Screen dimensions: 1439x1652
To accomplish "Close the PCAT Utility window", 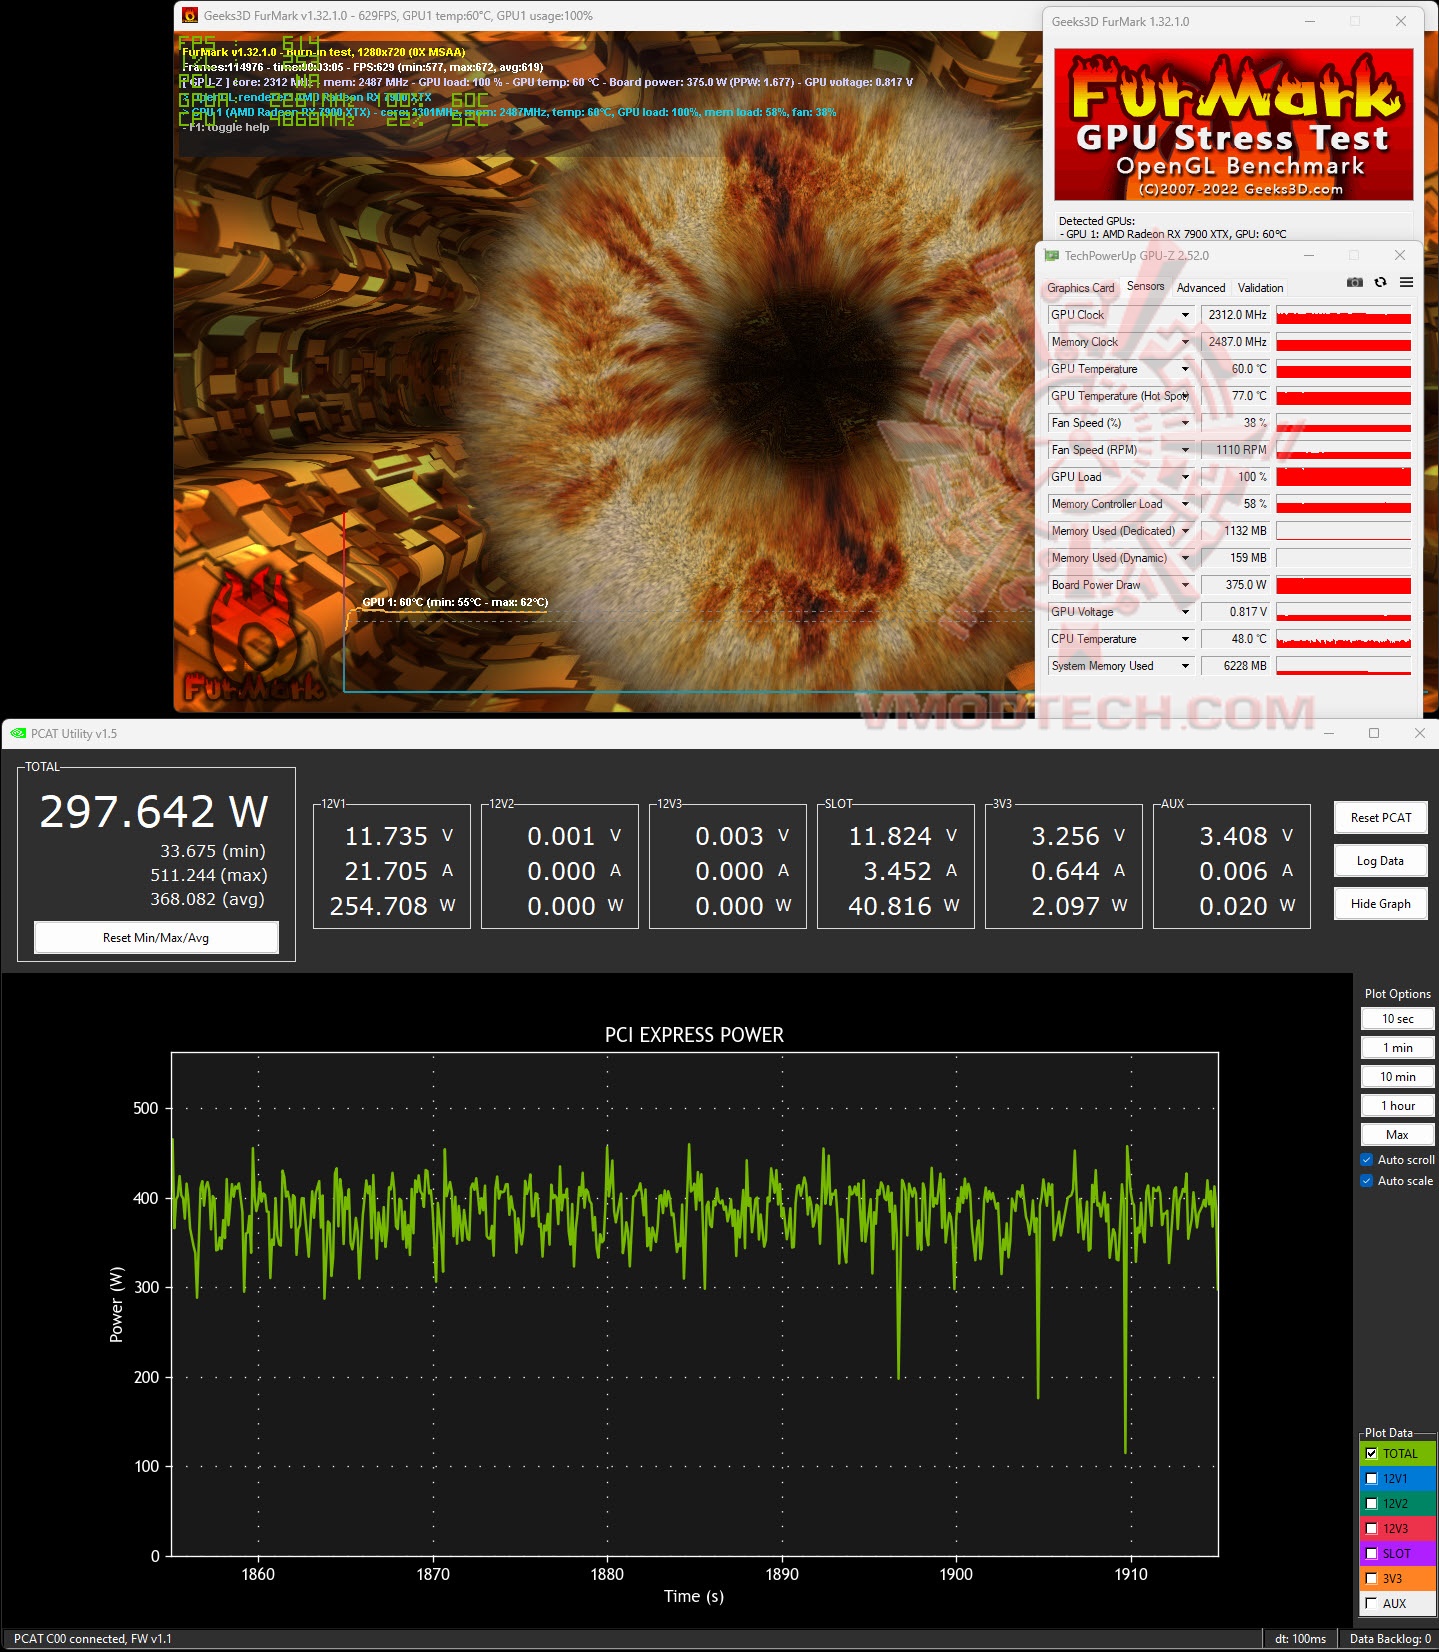I will [x=1419, y=734].
